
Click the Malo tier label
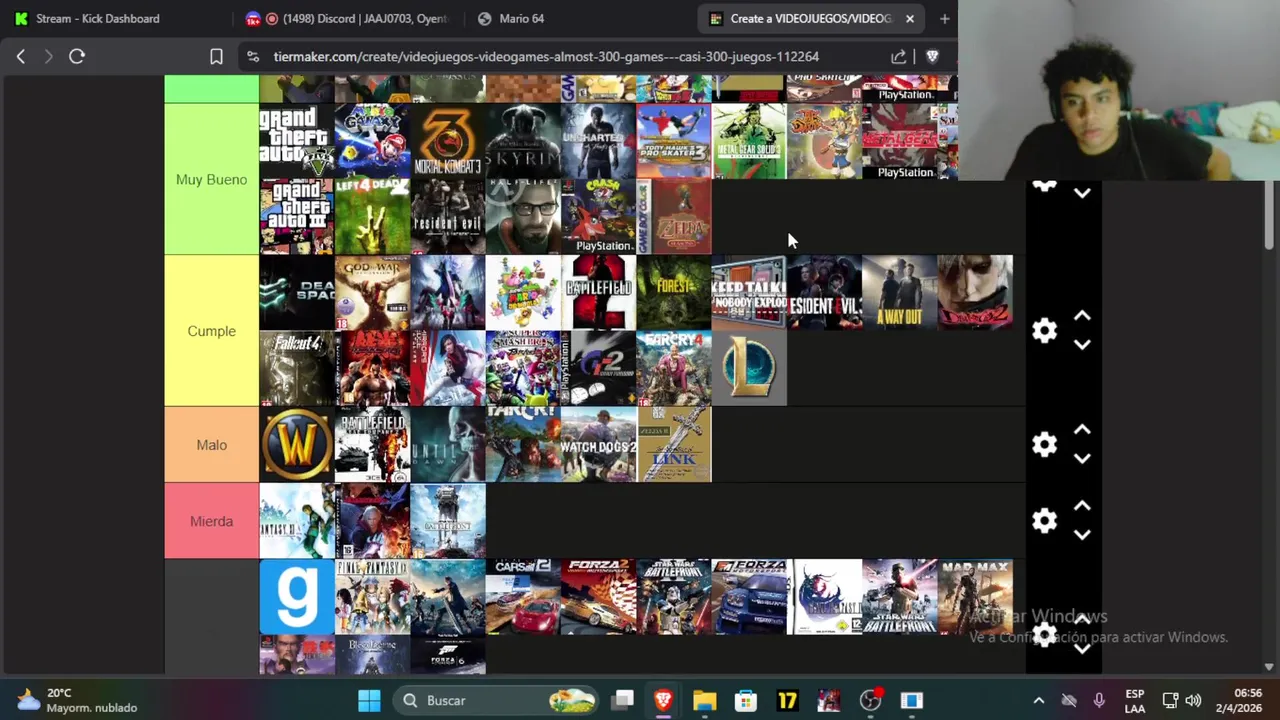211,445
